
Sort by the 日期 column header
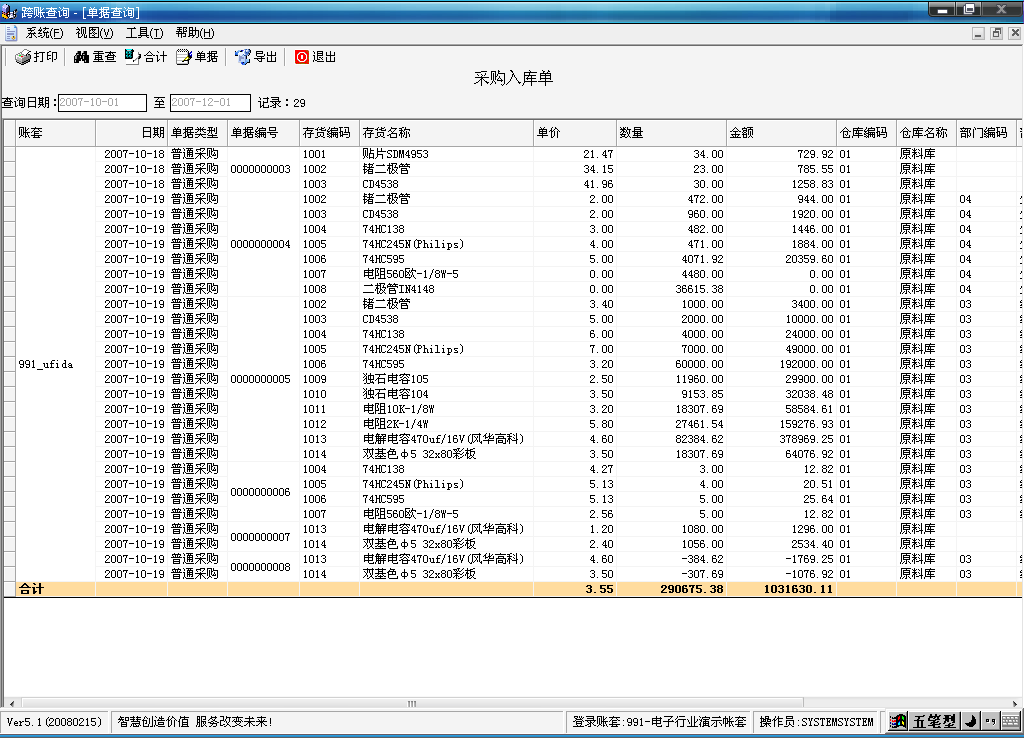(x=131, y=133)
